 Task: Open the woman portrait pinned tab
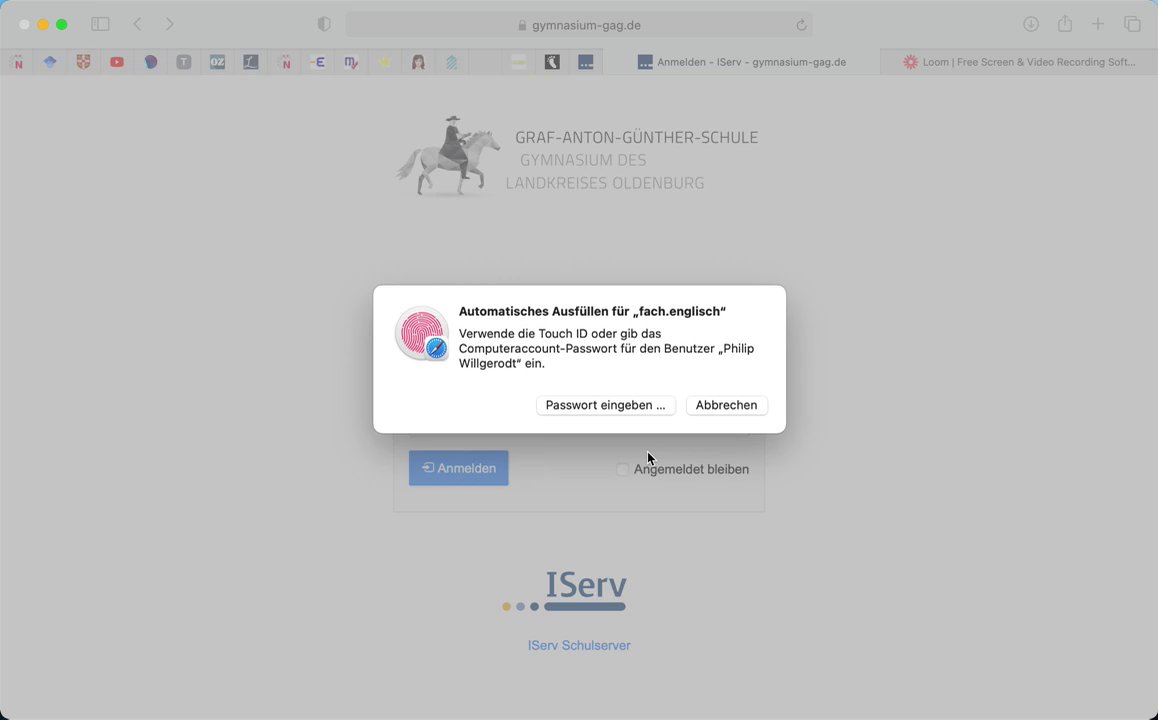[x=418, y=62]
